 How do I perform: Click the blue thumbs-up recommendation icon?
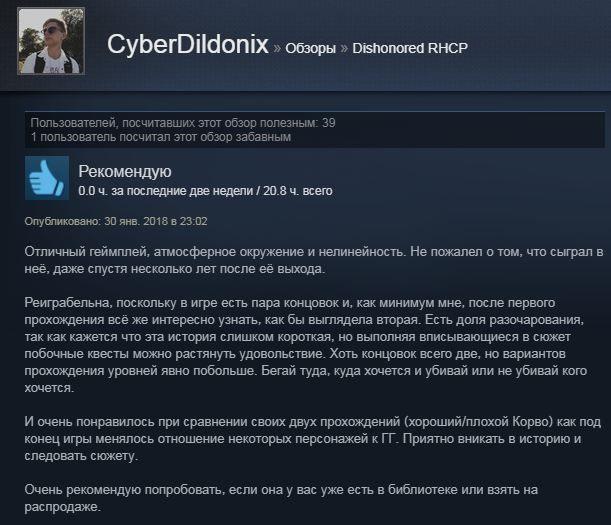[x=47, y=178]
